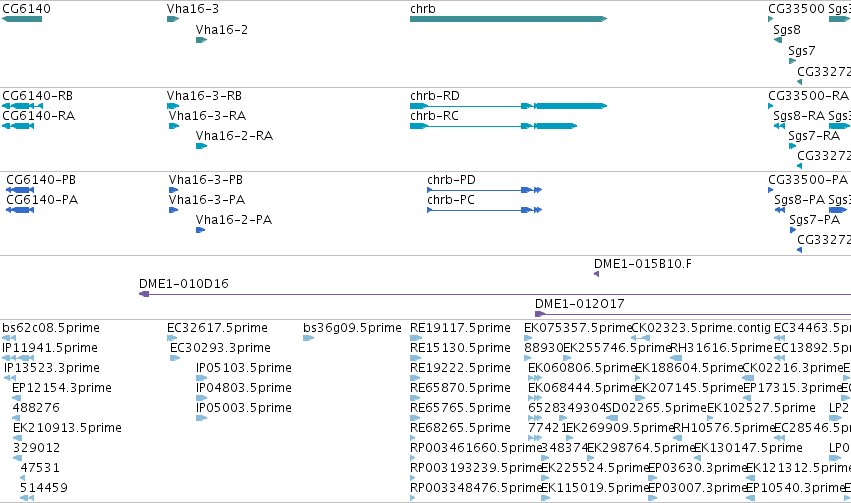
Task: Select the chrb-RC transcript feature
Action: click(493, 126)
